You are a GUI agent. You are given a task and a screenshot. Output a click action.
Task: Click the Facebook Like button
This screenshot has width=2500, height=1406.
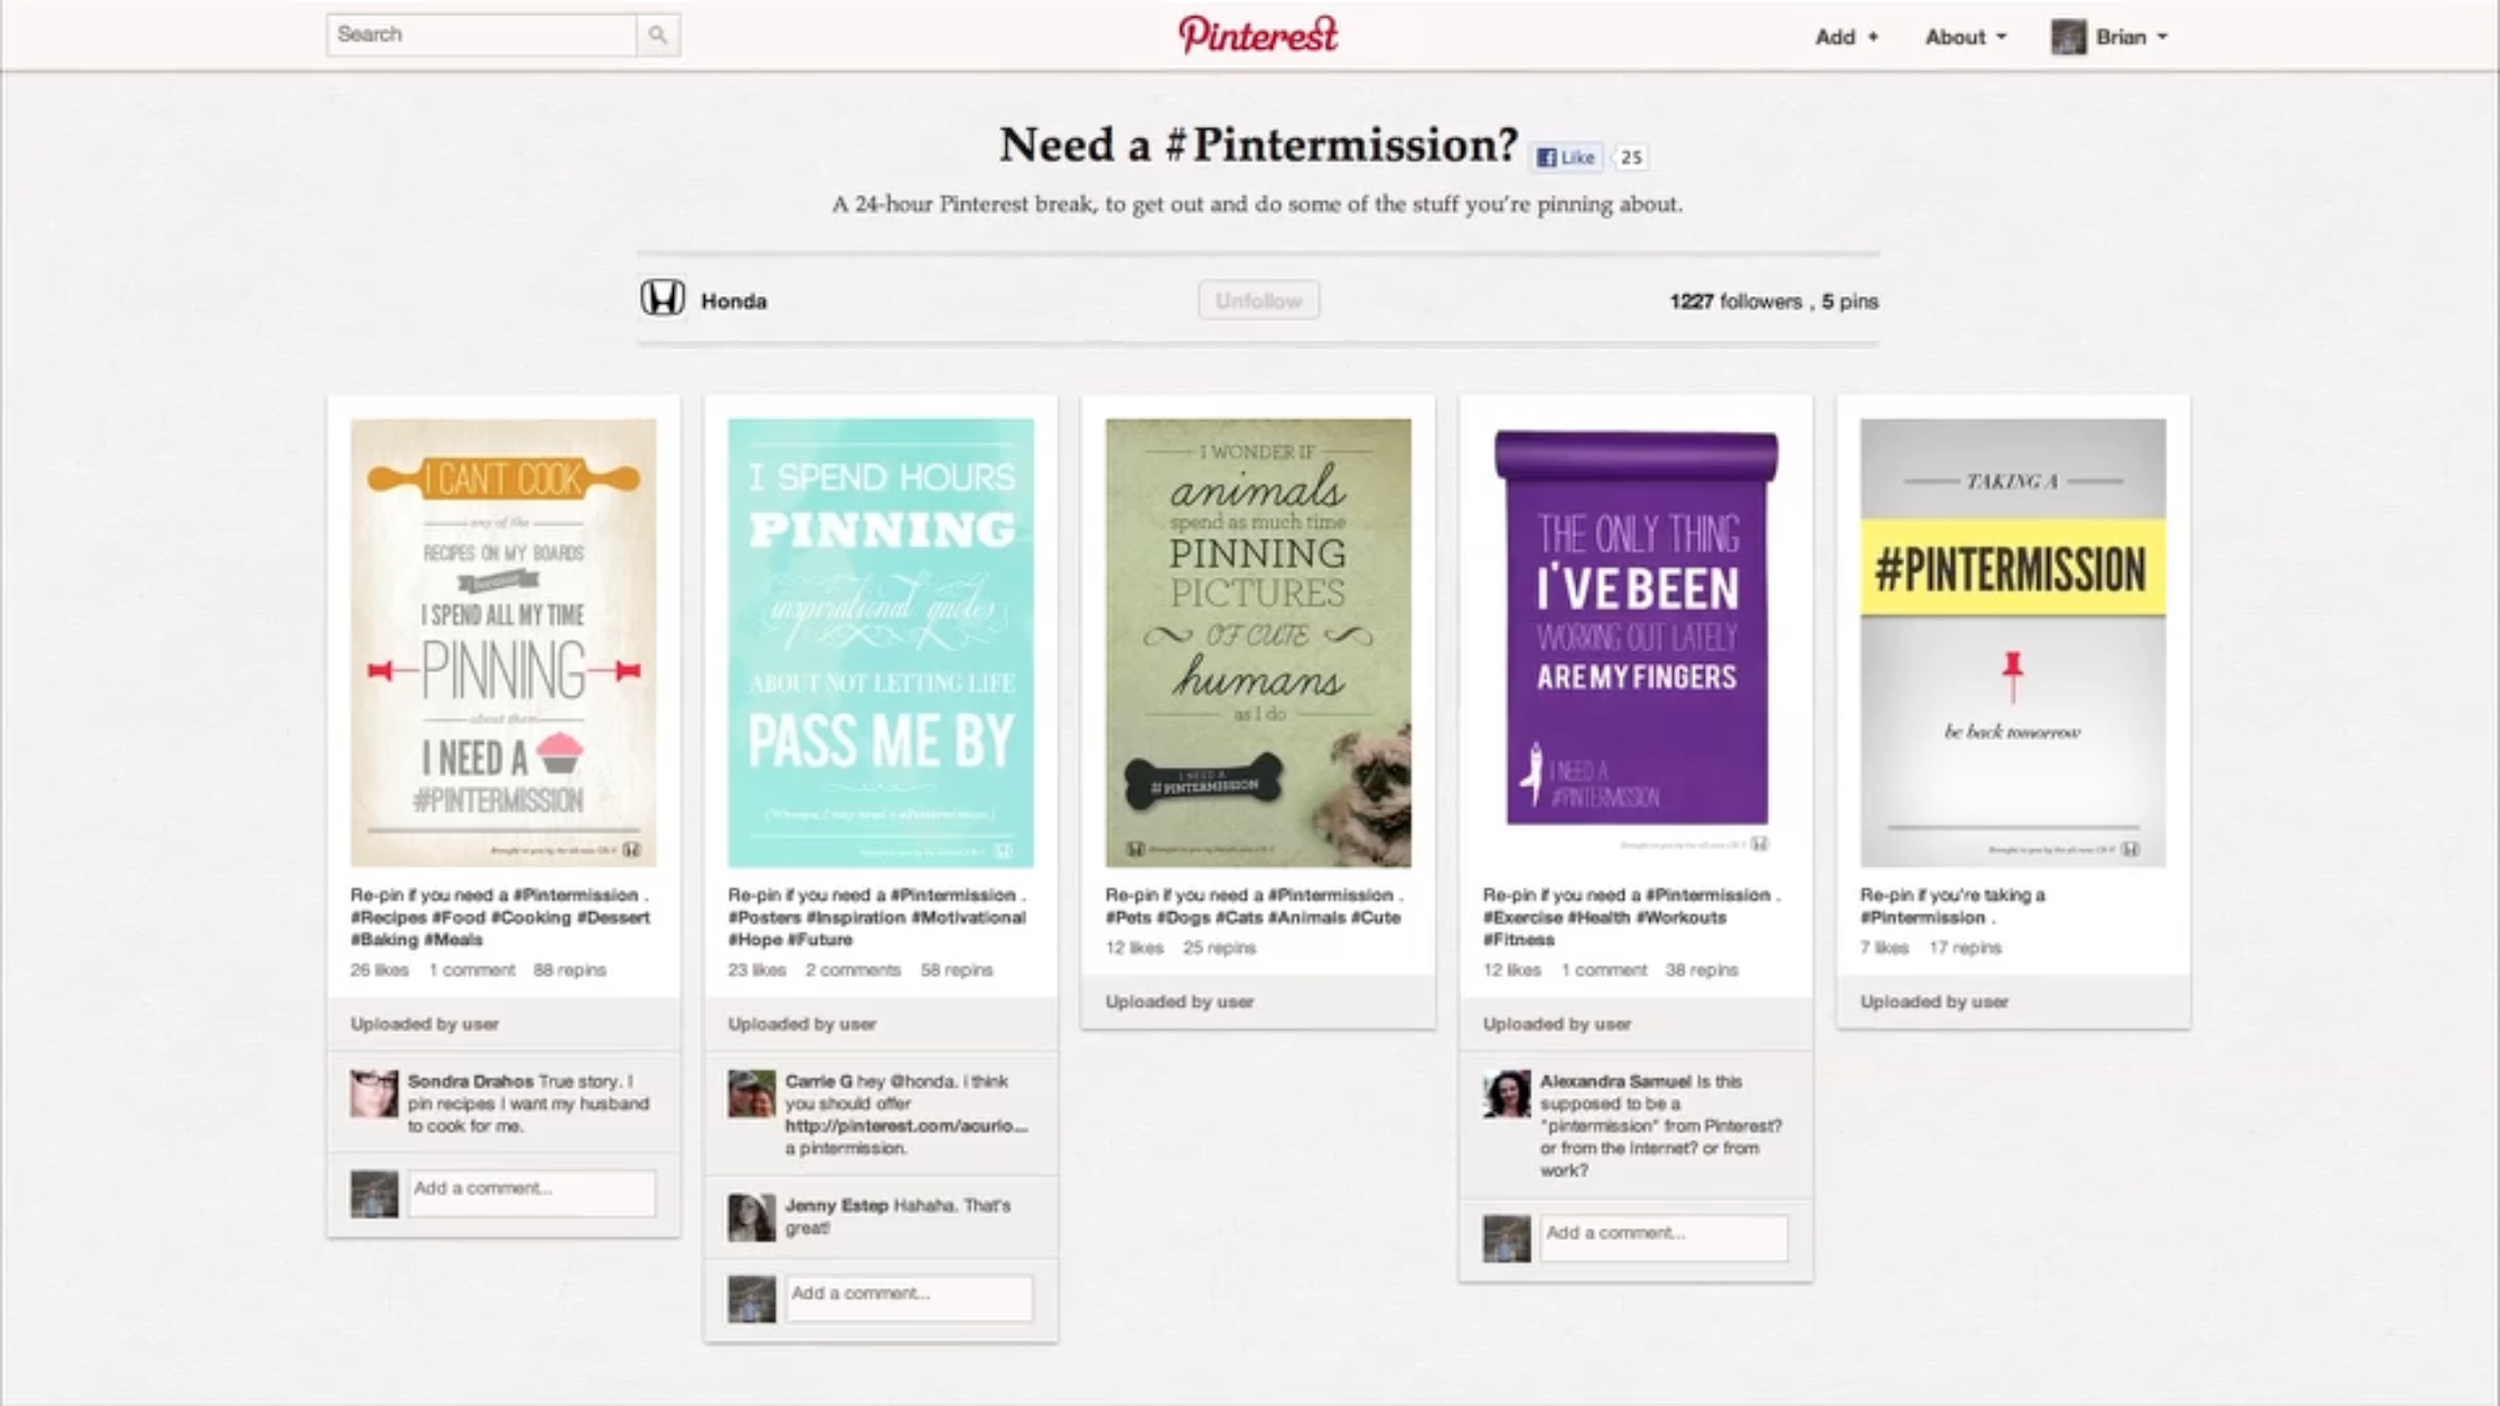[x=1566, y=158]
